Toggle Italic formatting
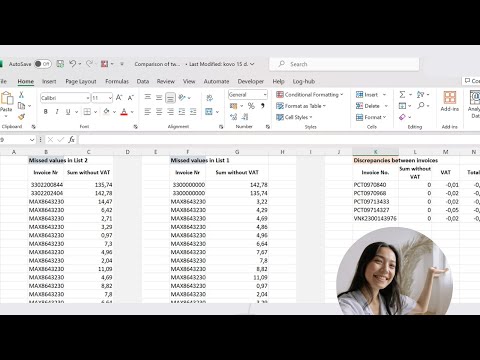 tap(57, 112)
